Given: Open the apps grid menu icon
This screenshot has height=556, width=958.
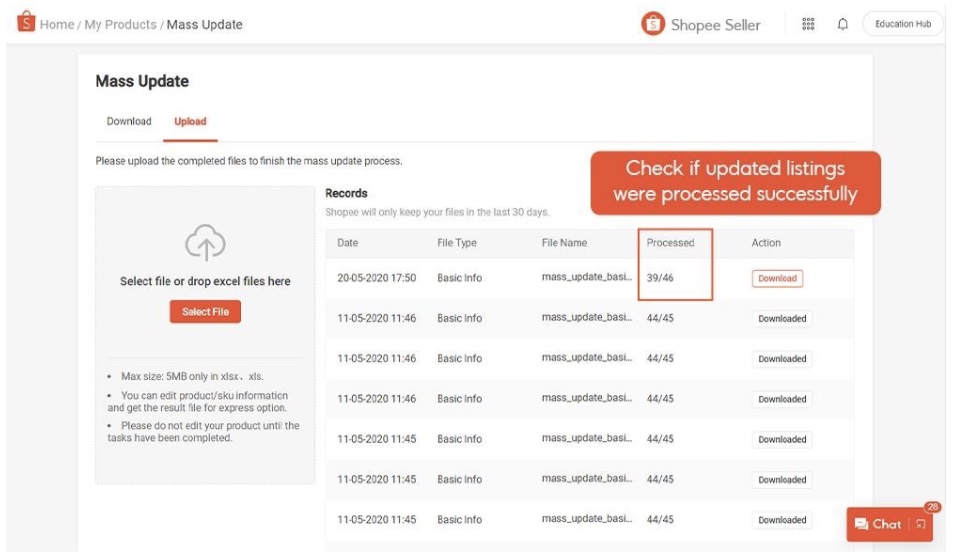Looking at the screenshot, I should 809,25.
